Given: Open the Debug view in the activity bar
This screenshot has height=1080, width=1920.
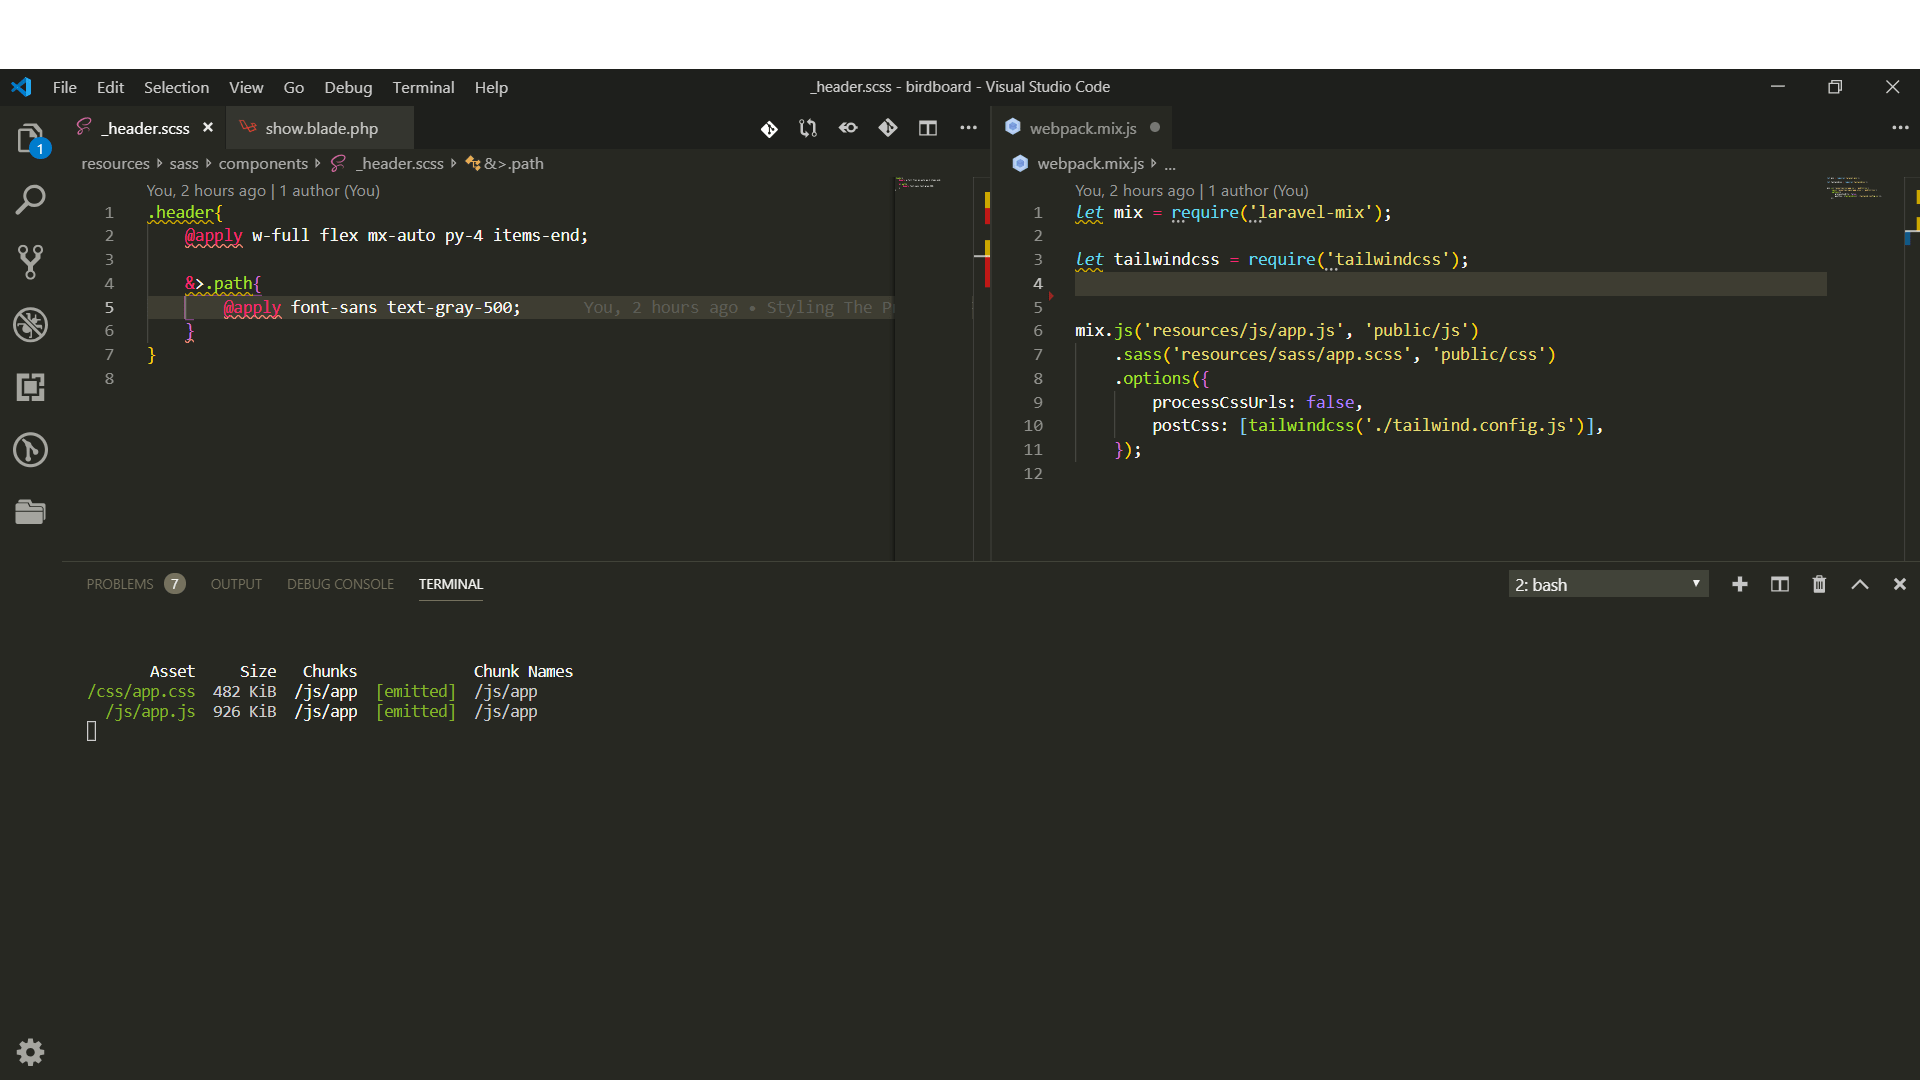Looking at the screenshot, I should [30, 324].
